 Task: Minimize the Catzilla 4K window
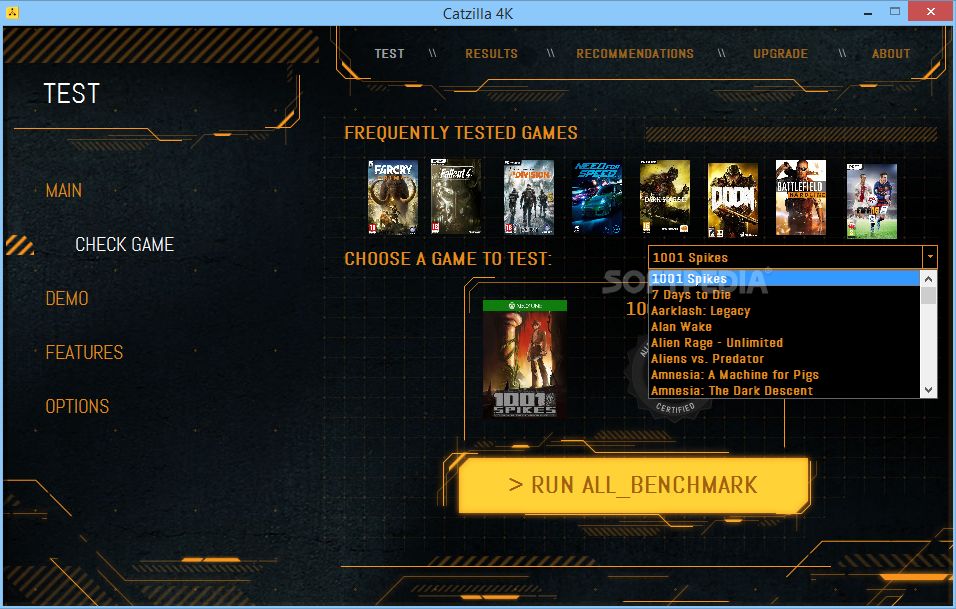[867, 12]
